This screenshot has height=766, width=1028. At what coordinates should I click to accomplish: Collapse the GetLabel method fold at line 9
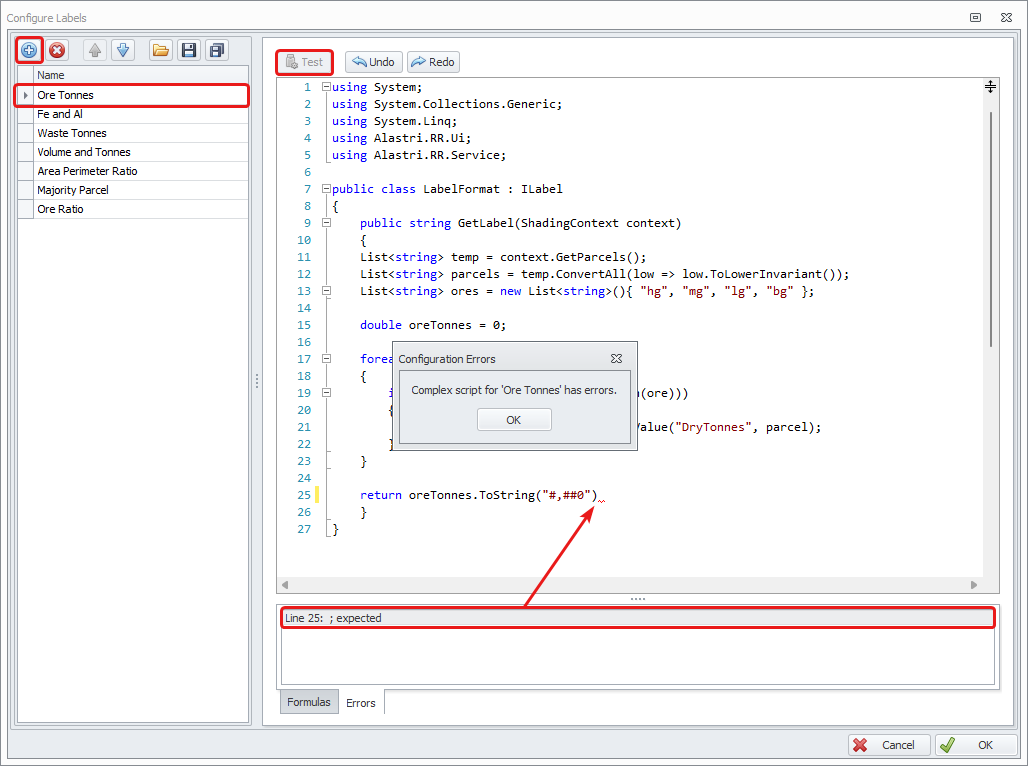coord(326,224)
